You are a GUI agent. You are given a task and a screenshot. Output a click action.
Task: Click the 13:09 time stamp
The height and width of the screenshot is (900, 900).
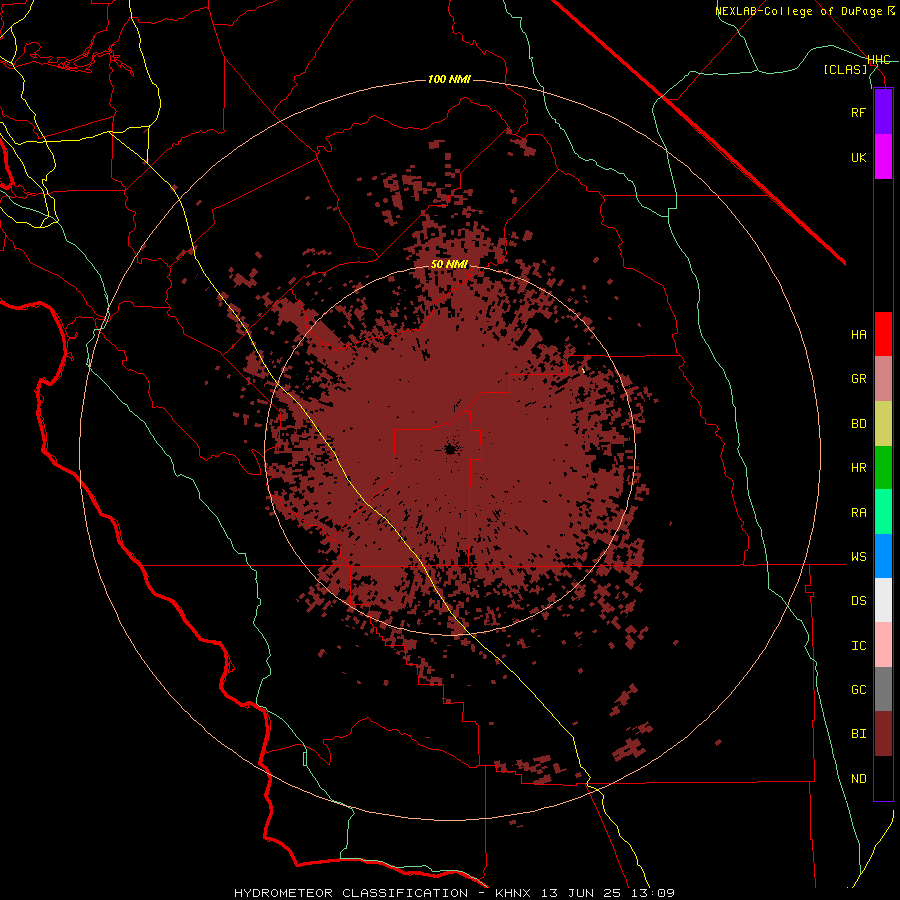653,893
